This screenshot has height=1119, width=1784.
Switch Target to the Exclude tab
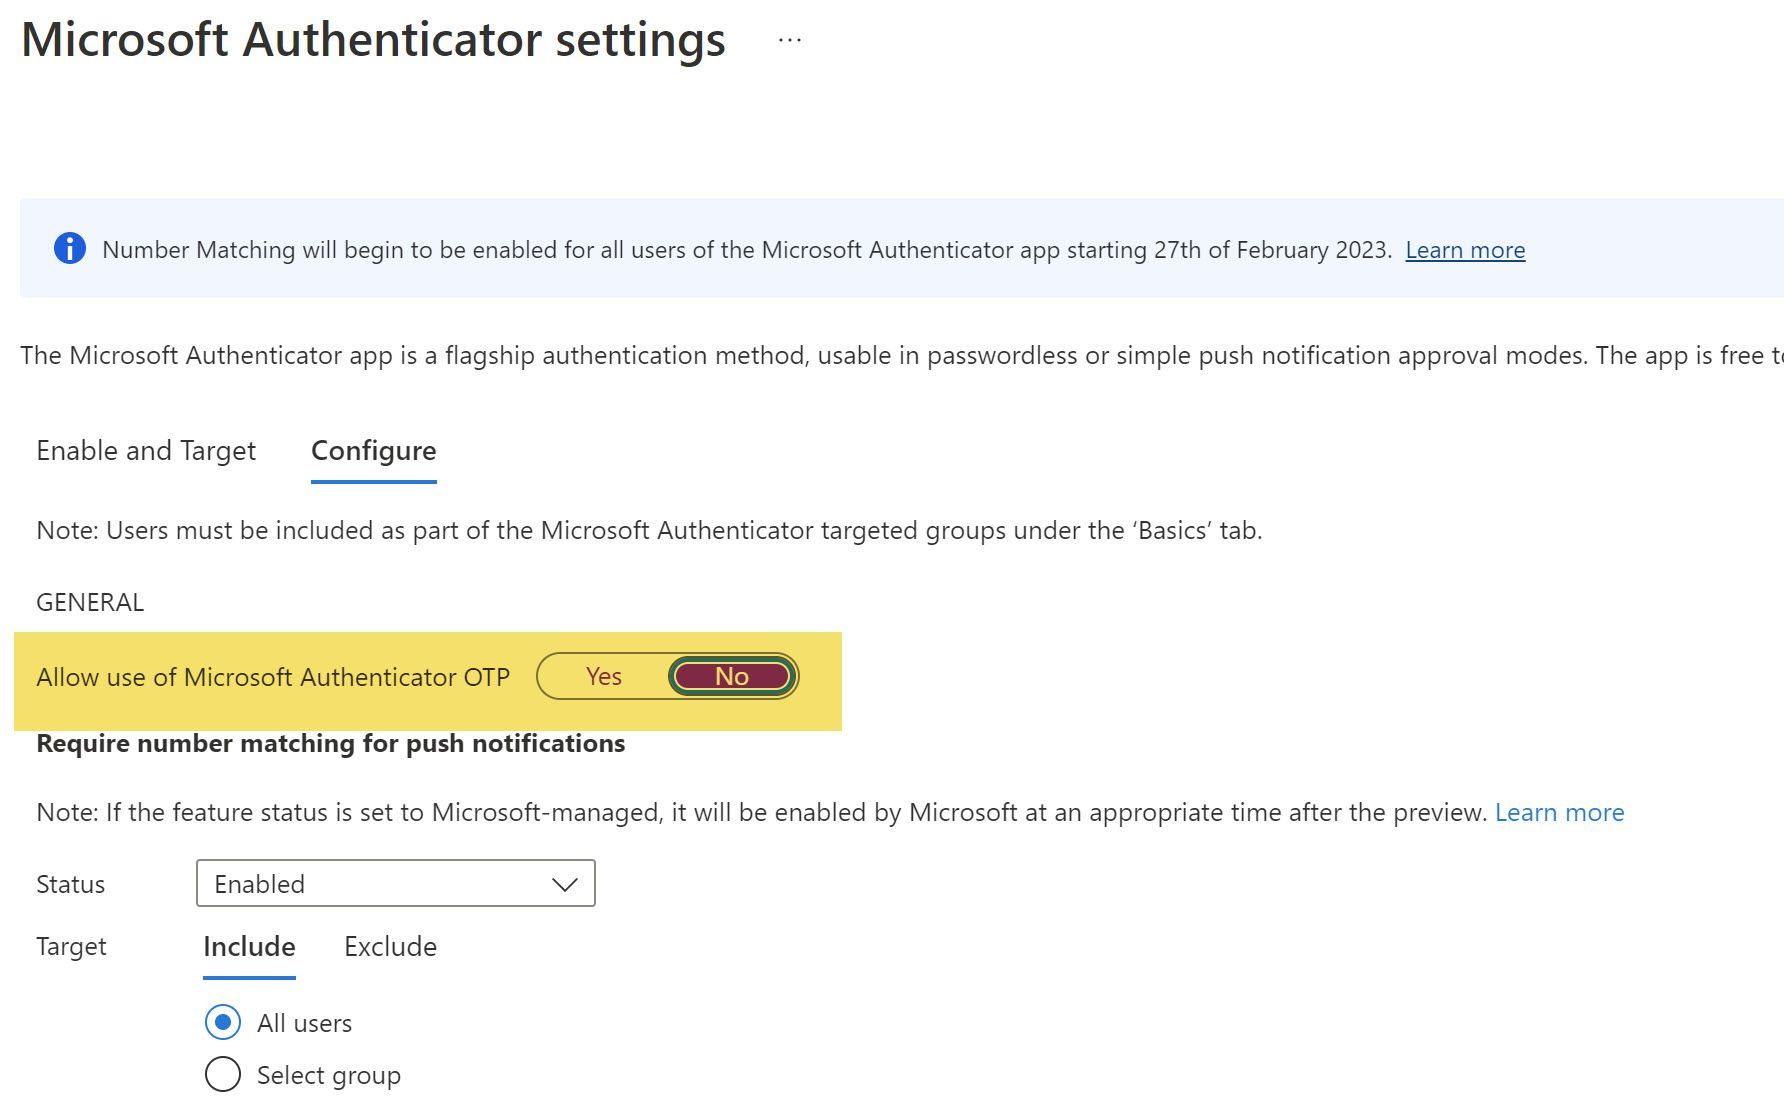(390, 946)
